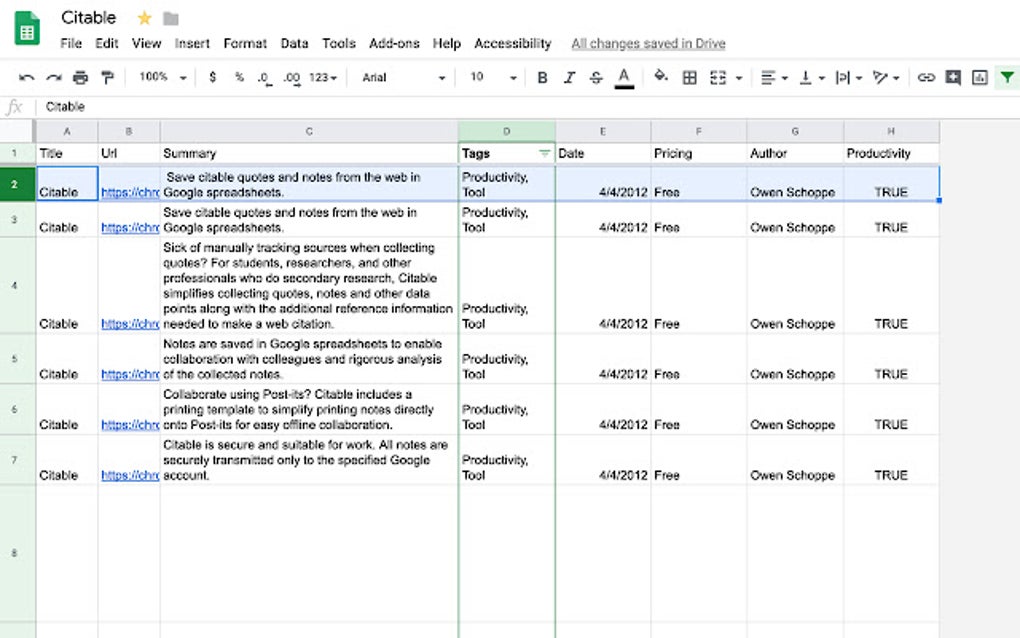
Task: Open the Insert chart icon
Action: 980,77
